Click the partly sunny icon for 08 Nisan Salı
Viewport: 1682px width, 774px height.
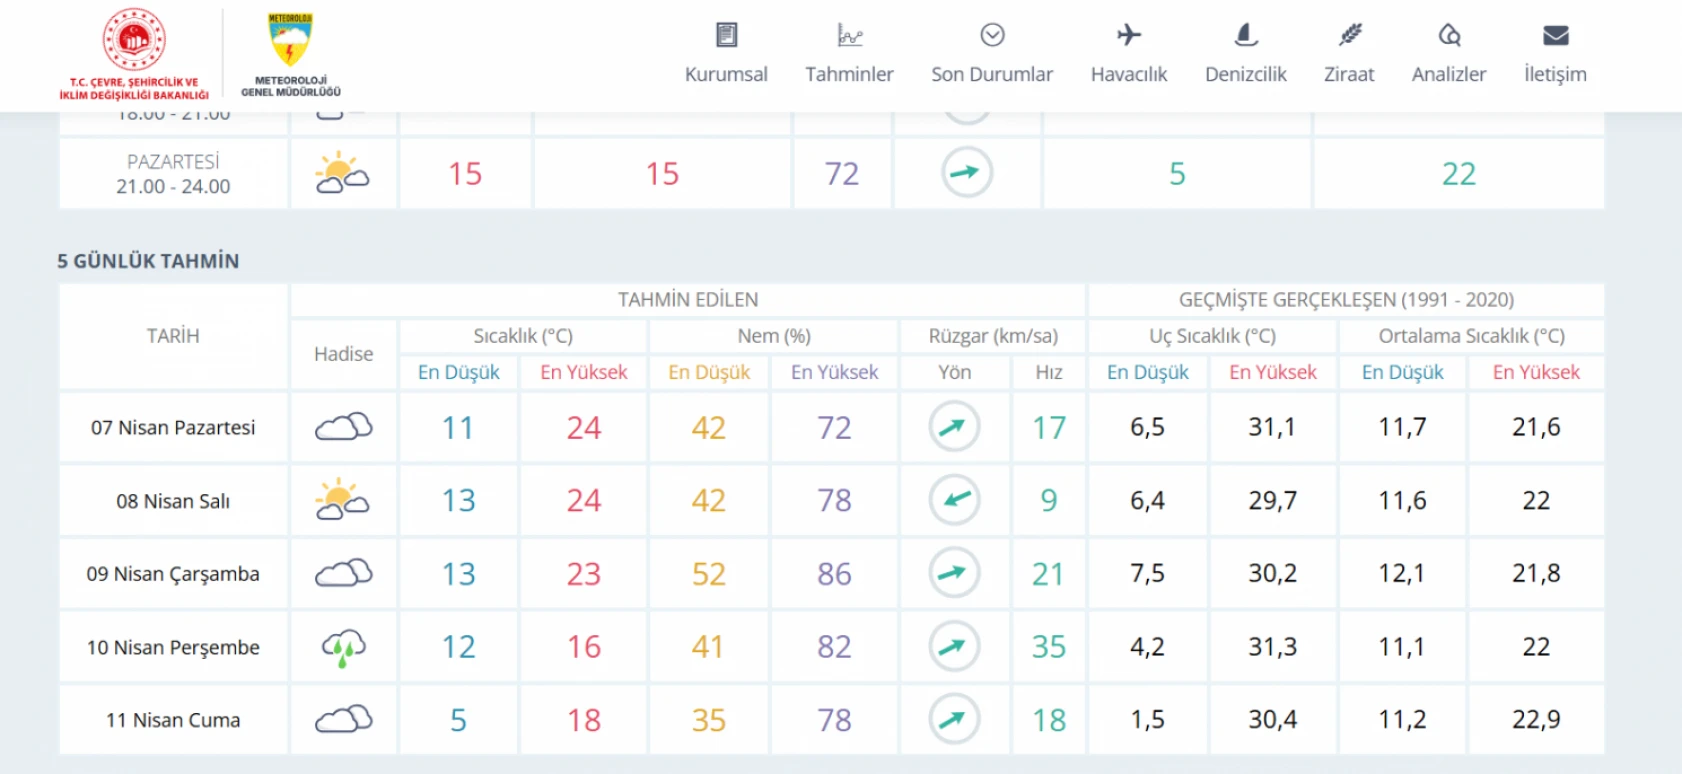coord(342,500)
